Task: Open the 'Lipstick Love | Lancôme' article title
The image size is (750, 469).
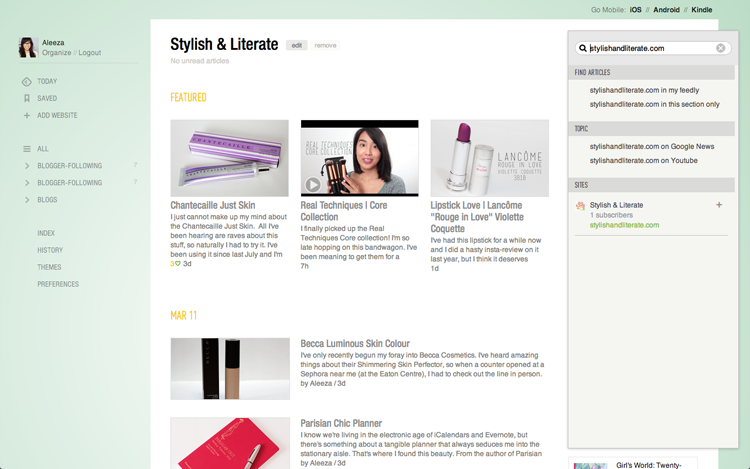Action: [x=477, y=217]
